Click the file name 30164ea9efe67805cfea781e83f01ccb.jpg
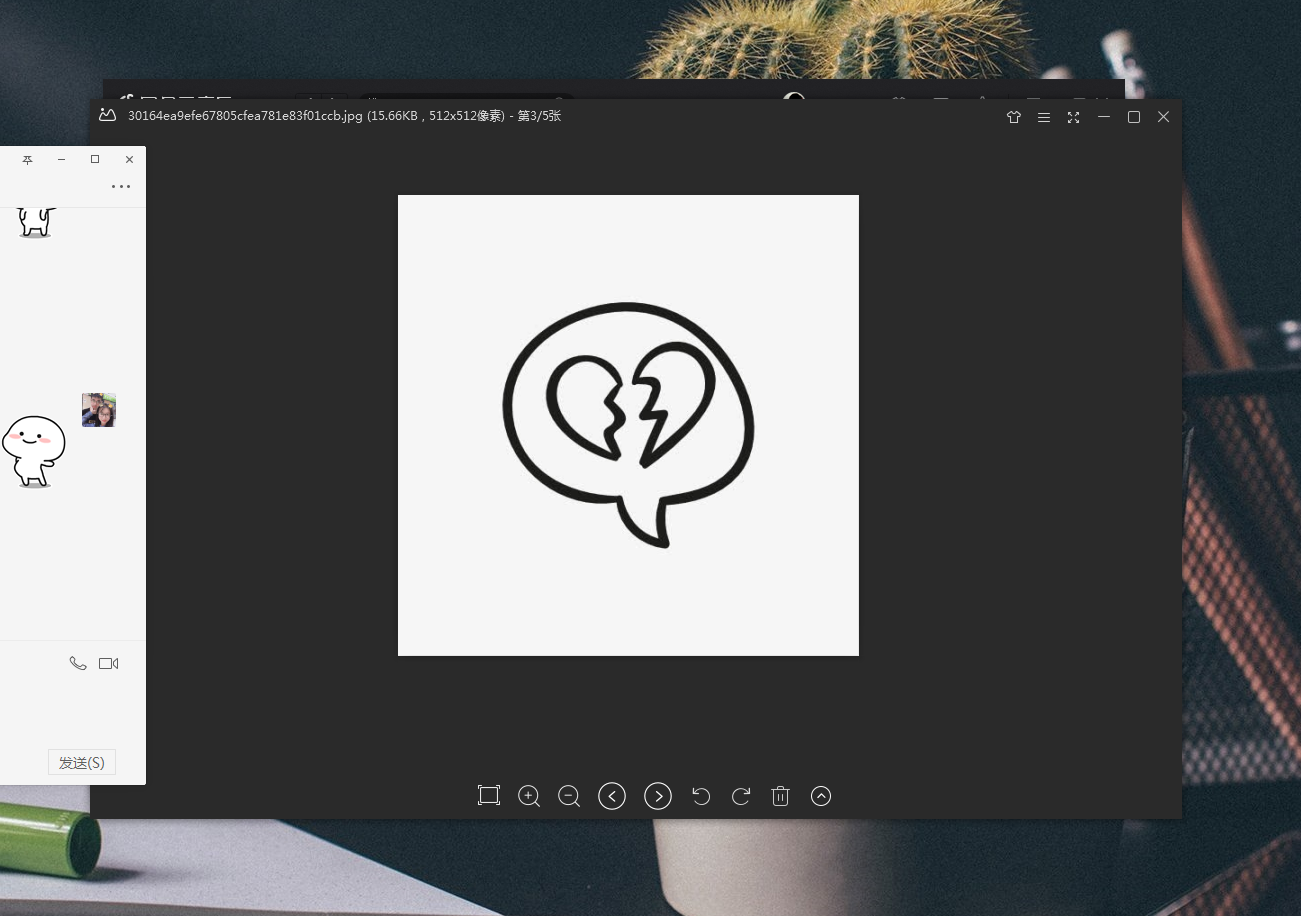The image size is (1301, 916). (x=245, y=116)
